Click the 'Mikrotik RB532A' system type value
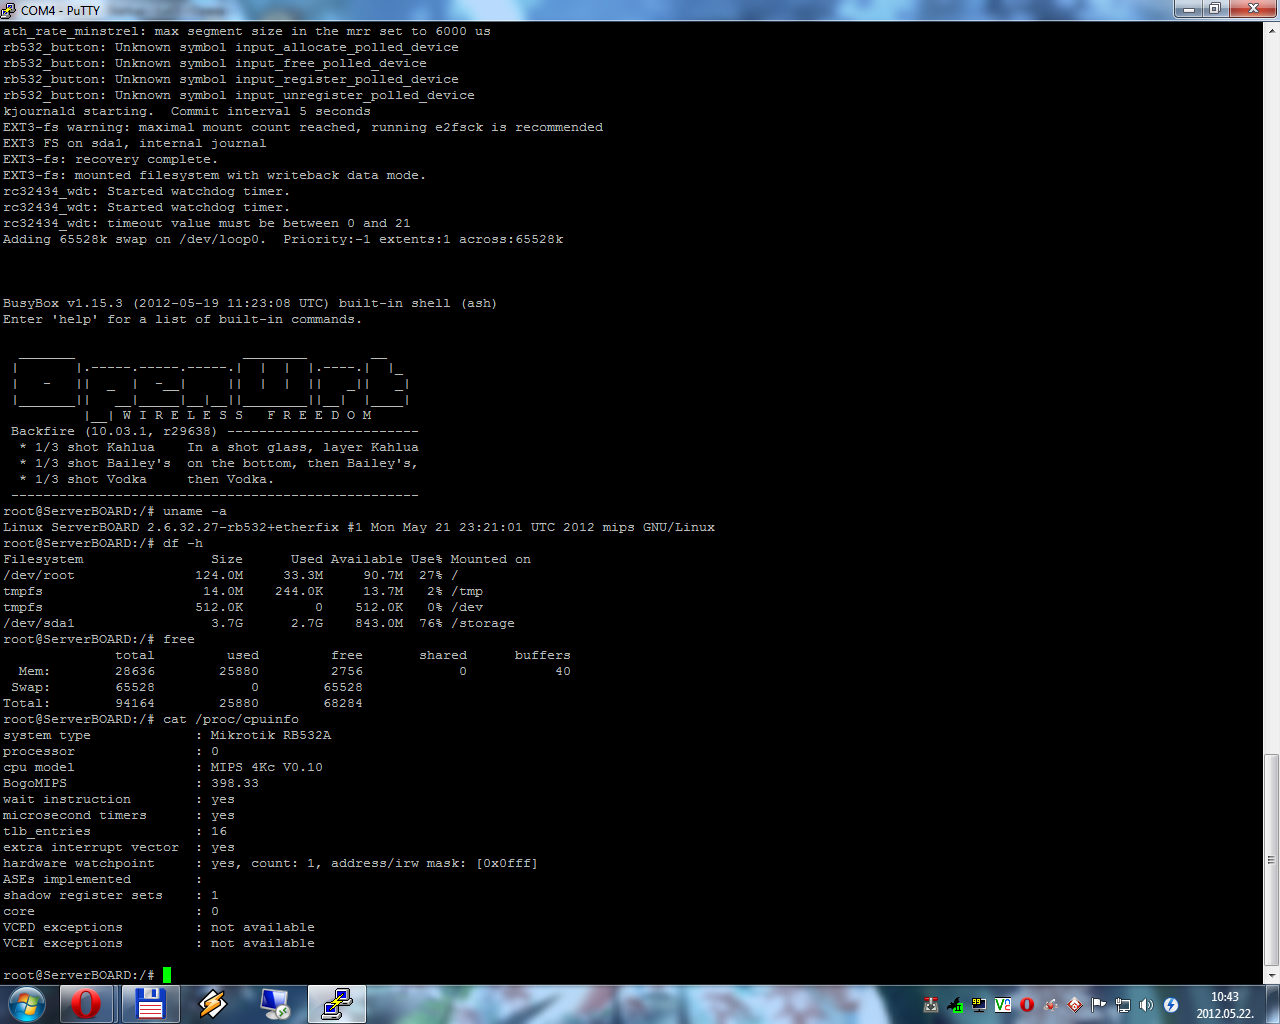 coord(271,735)
